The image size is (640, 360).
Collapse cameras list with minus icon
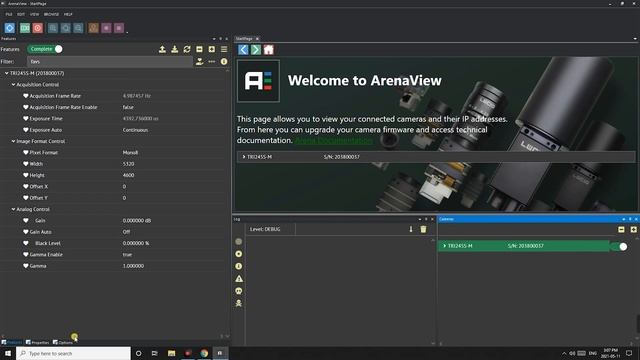(621, 230)
